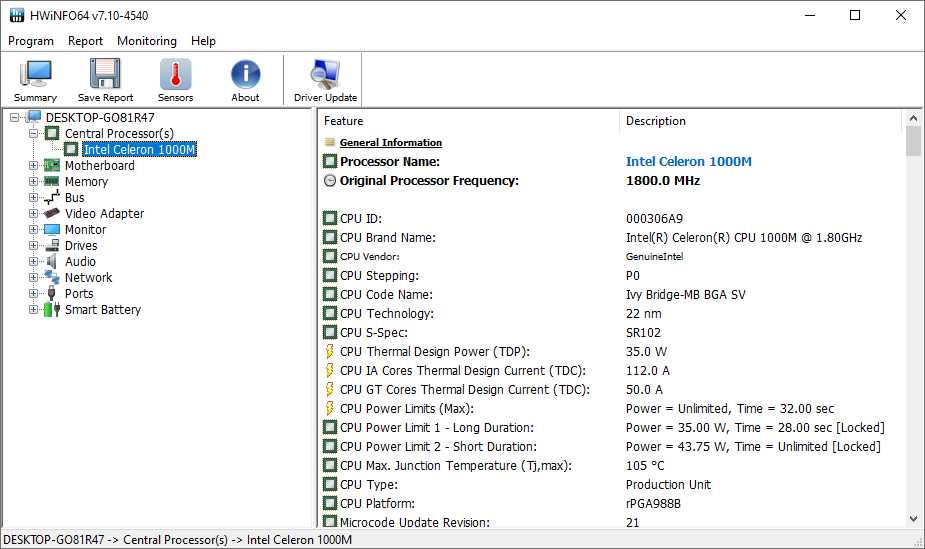Click the clock icon beside Original Processor Frequency

coord(330,180)
